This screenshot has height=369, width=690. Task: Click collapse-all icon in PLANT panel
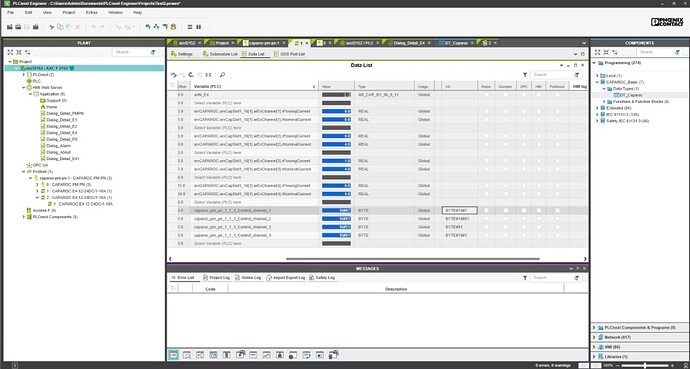coord(19,52)
